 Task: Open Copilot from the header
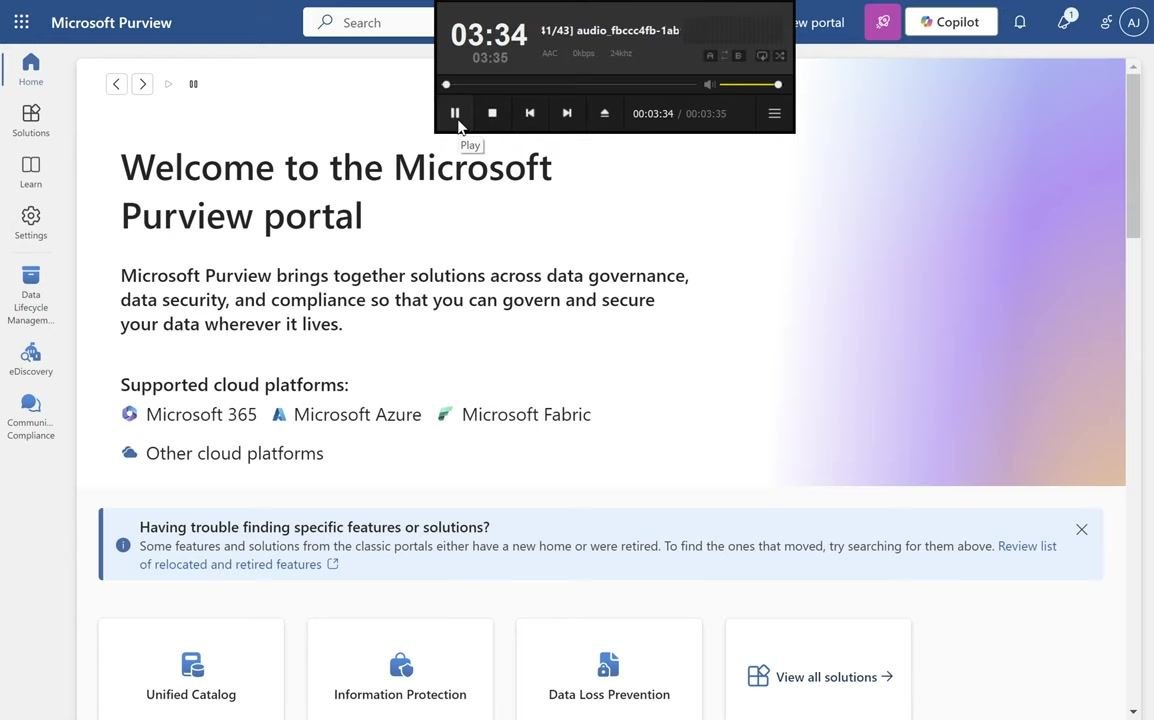coord(951,22)
